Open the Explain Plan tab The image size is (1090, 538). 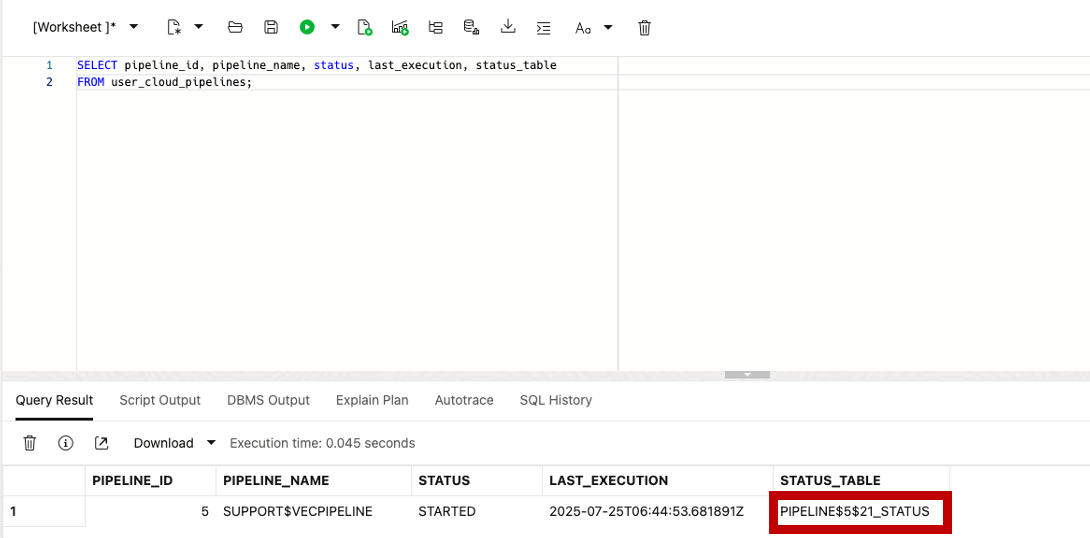(x=372, y=400)
